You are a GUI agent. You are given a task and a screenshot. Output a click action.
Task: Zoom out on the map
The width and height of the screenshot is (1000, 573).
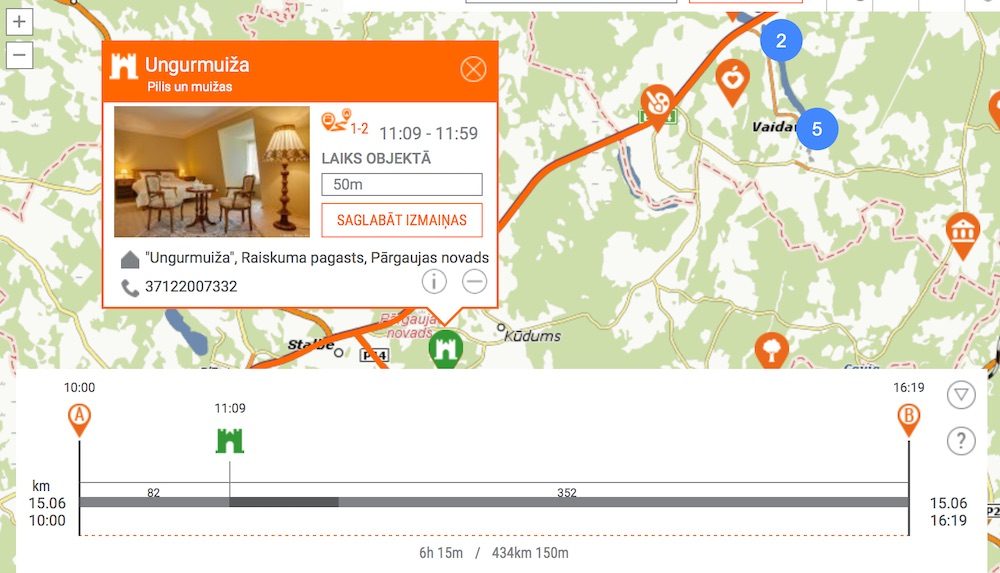click(19, 55)
